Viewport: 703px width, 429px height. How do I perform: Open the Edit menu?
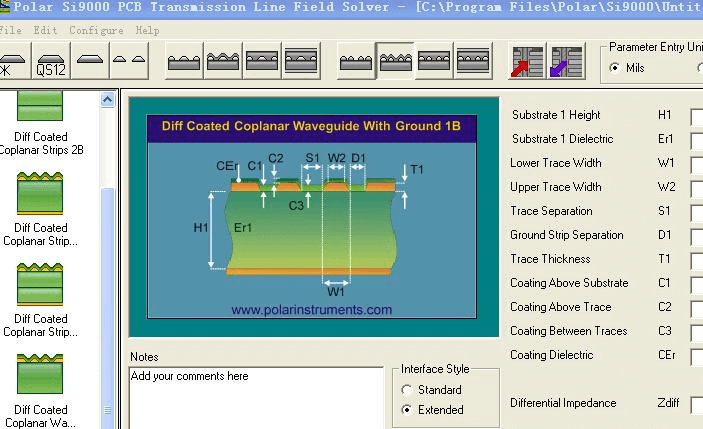(45, 31)
